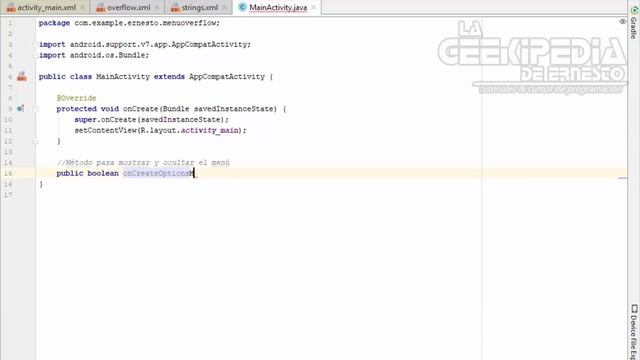Click the Método para mostrar comment line
Screen dimensions: 640x360
pyautogui.click(x=143, y=162)
